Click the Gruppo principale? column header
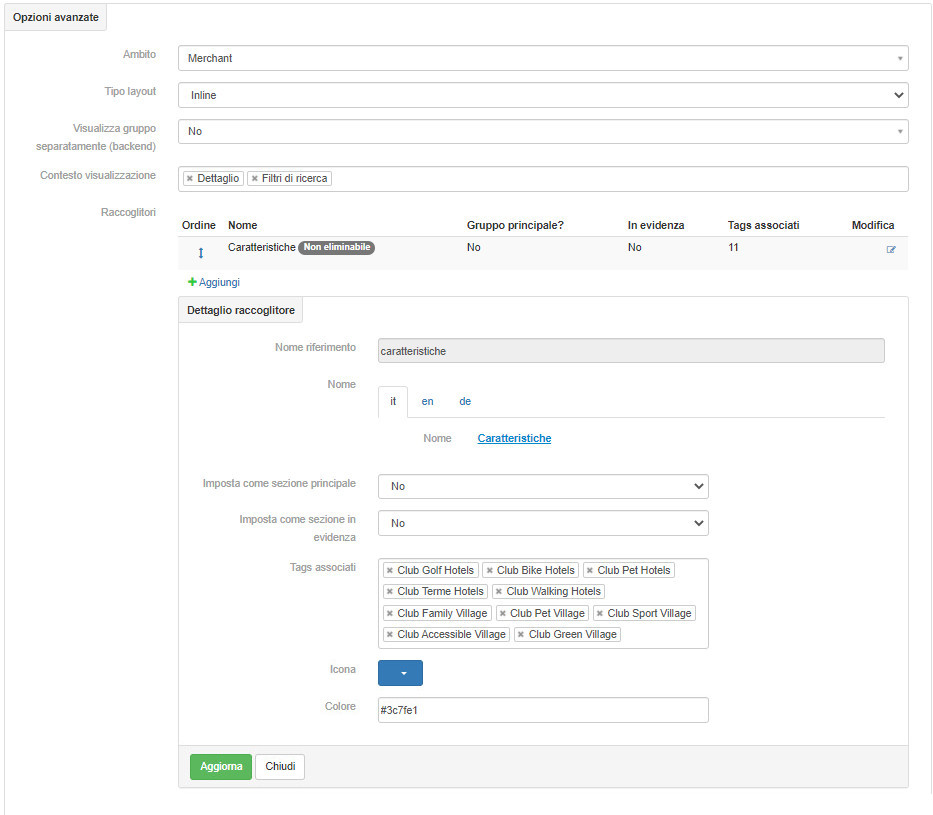The image size is (933, 815). [515, 225]
